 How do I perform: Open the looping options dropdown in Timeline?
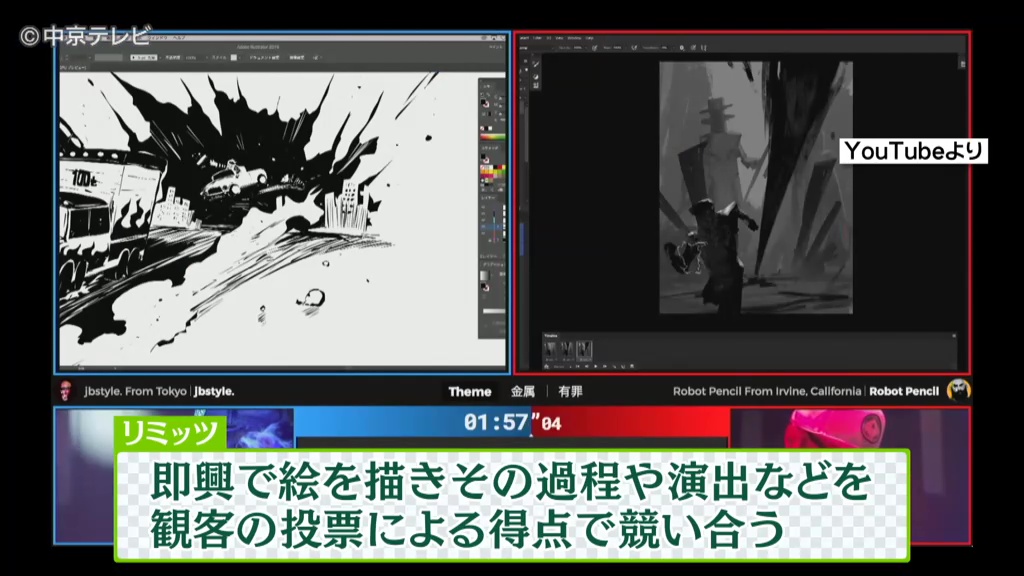(x=560, y=366)
